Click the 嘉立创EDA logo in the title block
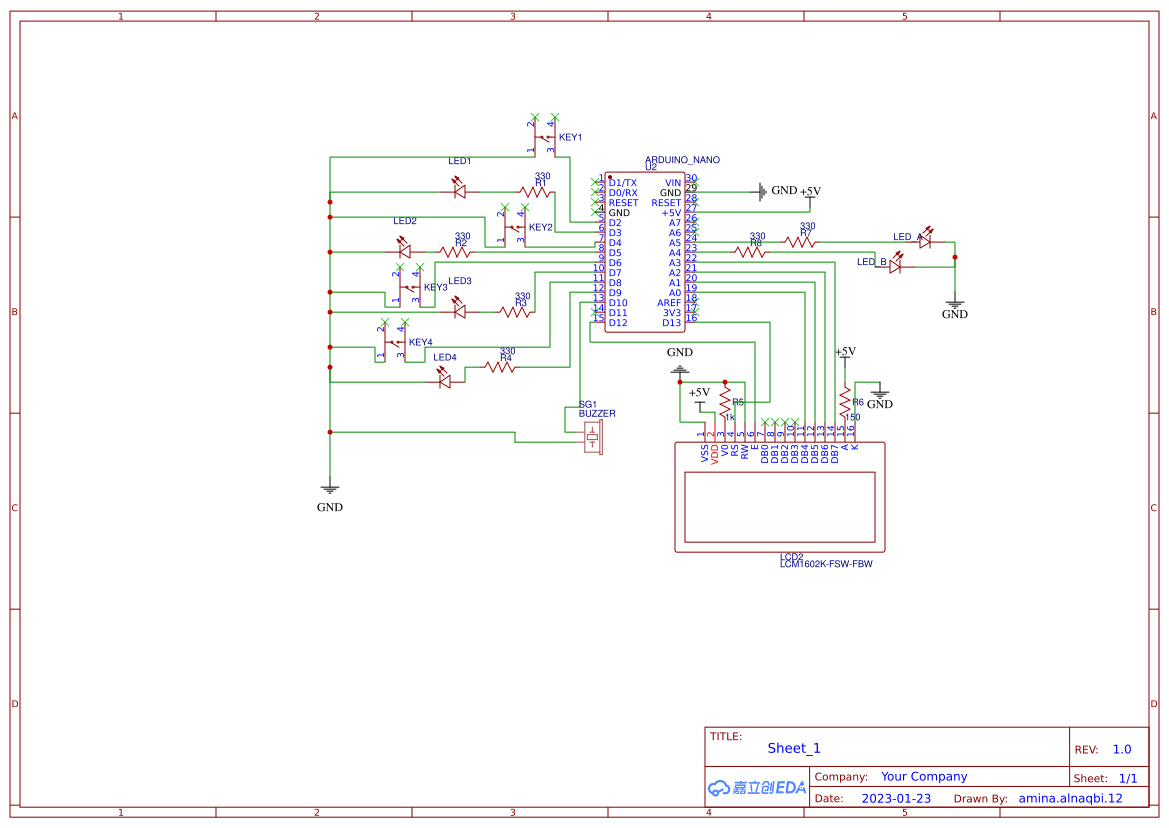 pos(756,788)
